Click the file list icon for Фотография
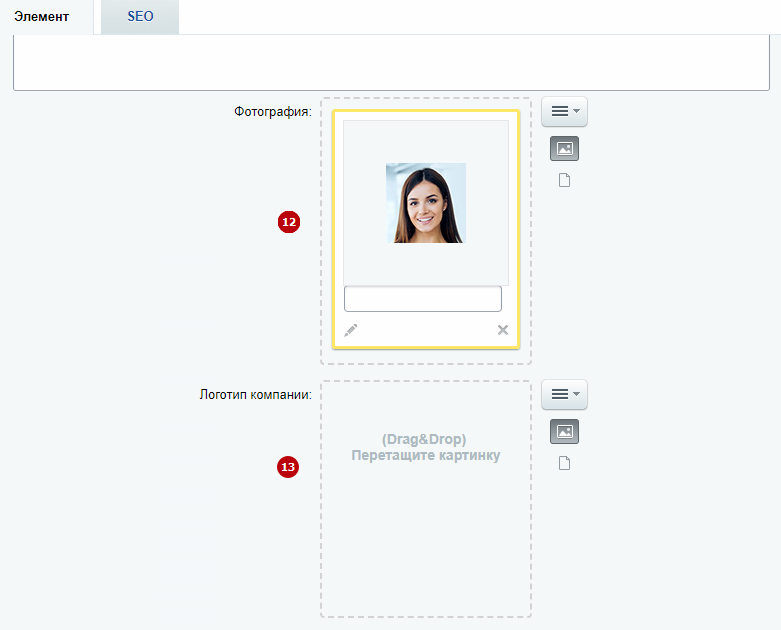The width and height of the screenshot is (781, 630). click(564, 180)
